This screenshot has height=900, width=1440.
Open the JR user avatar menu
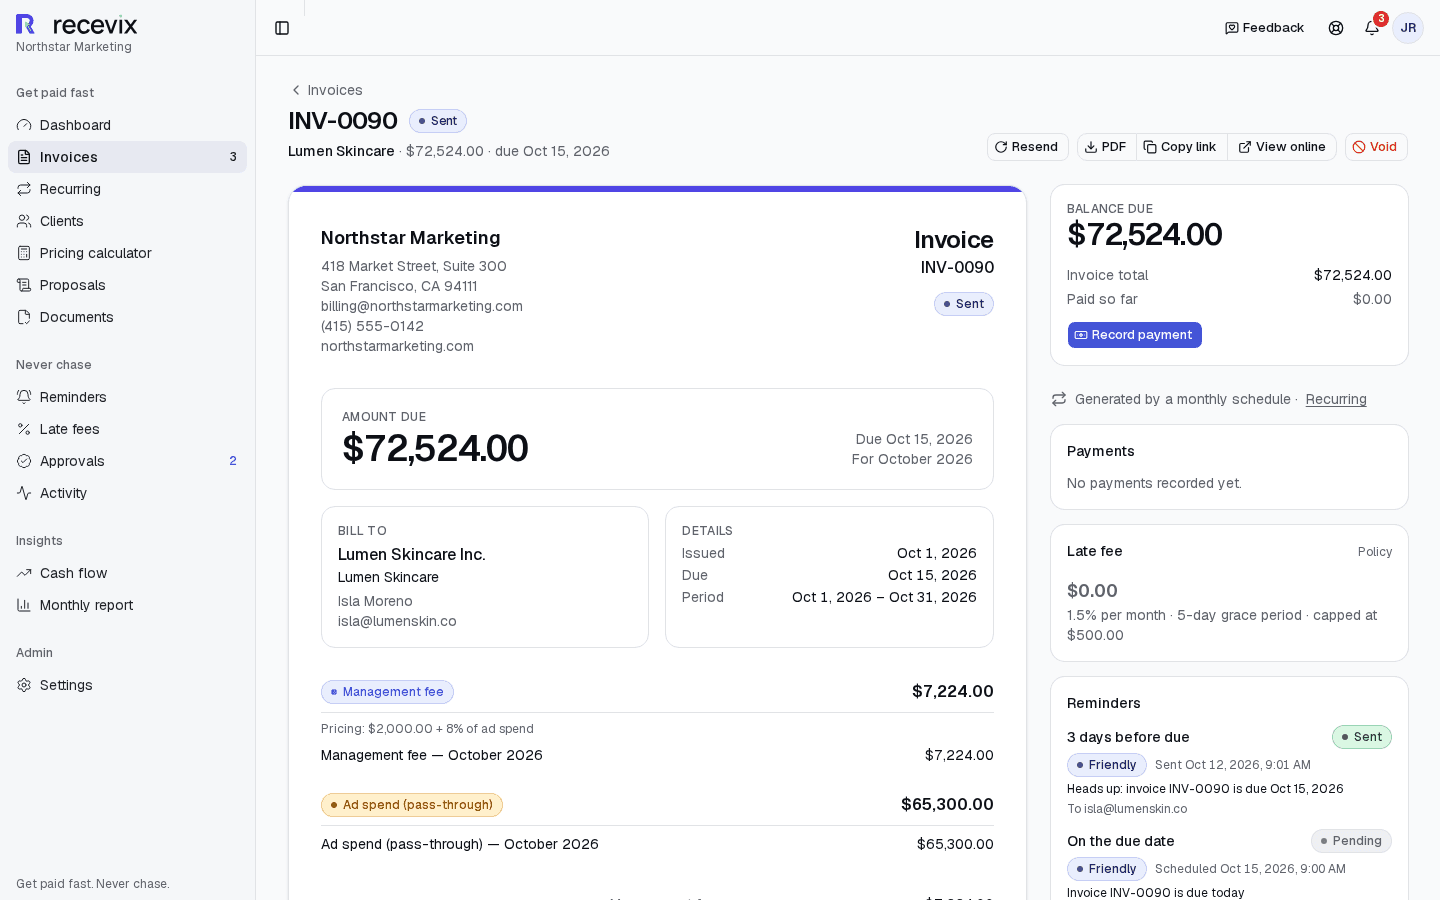pos(1408,28)
